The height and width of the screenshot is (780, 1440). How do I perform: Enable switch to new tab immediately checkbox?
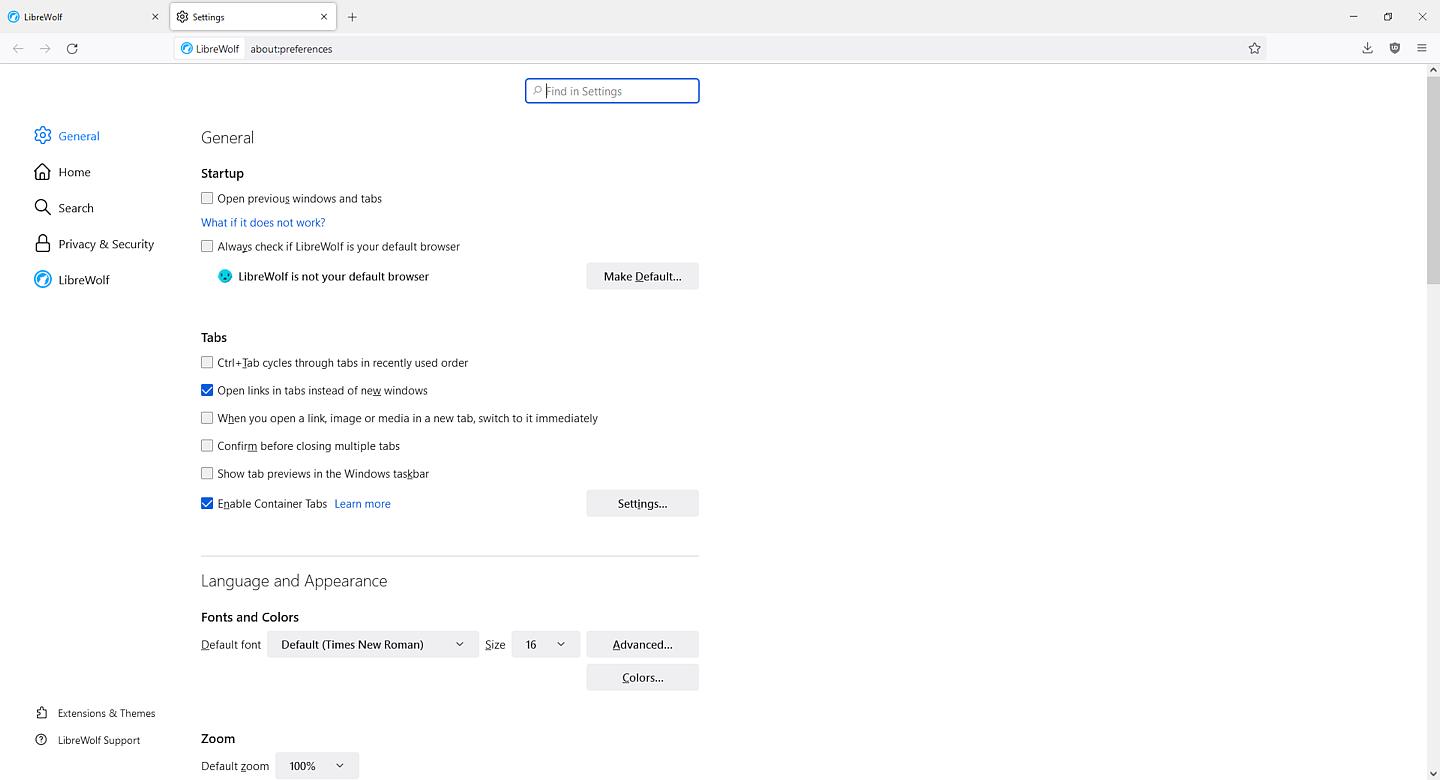[207, 418]
